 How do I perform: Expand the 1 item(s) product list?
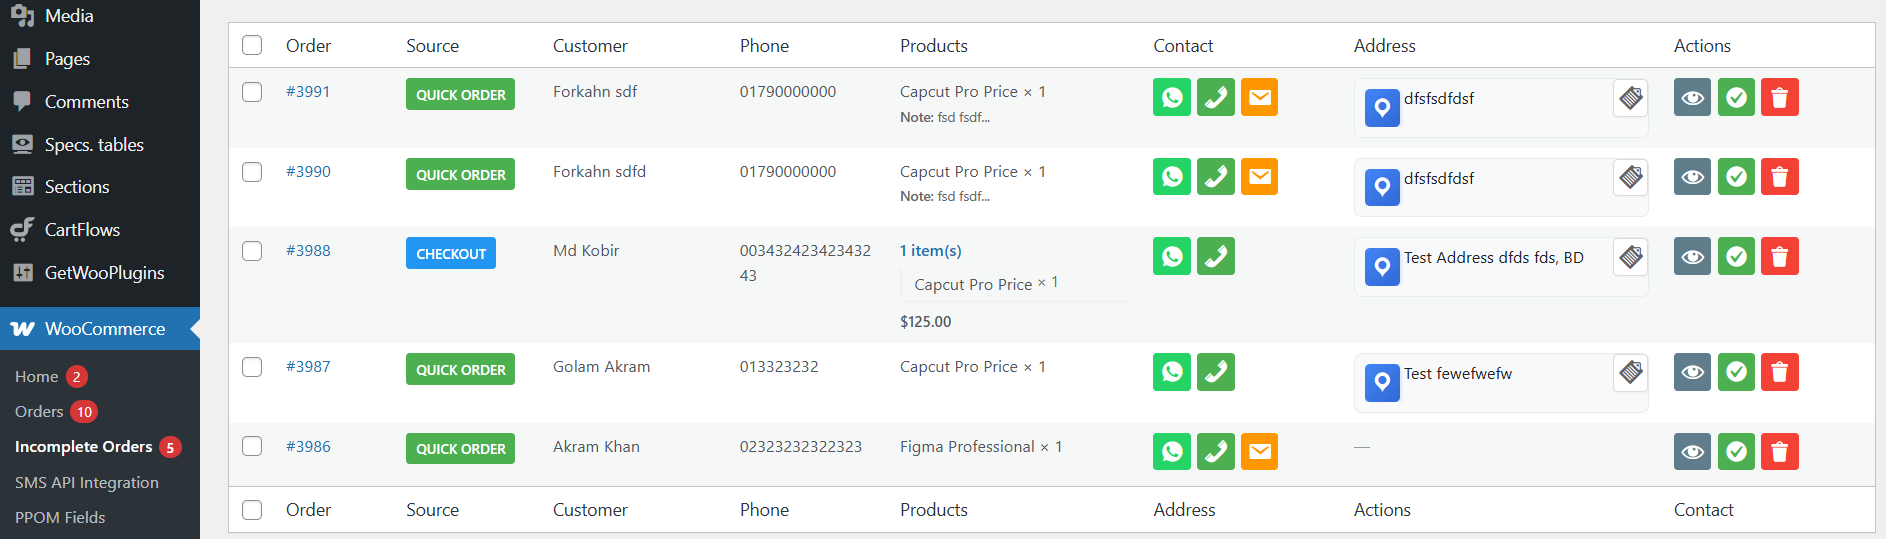coord(930,251)
